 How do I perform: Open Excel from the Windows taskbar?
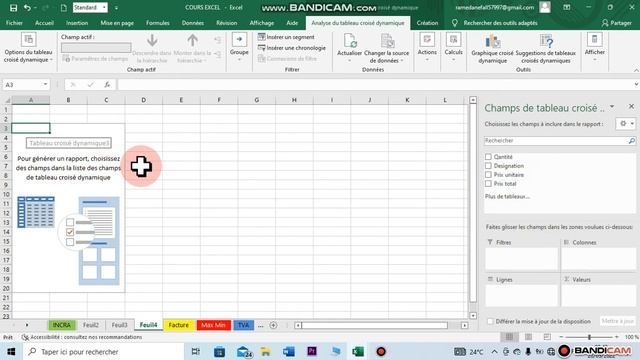[358, 351]
